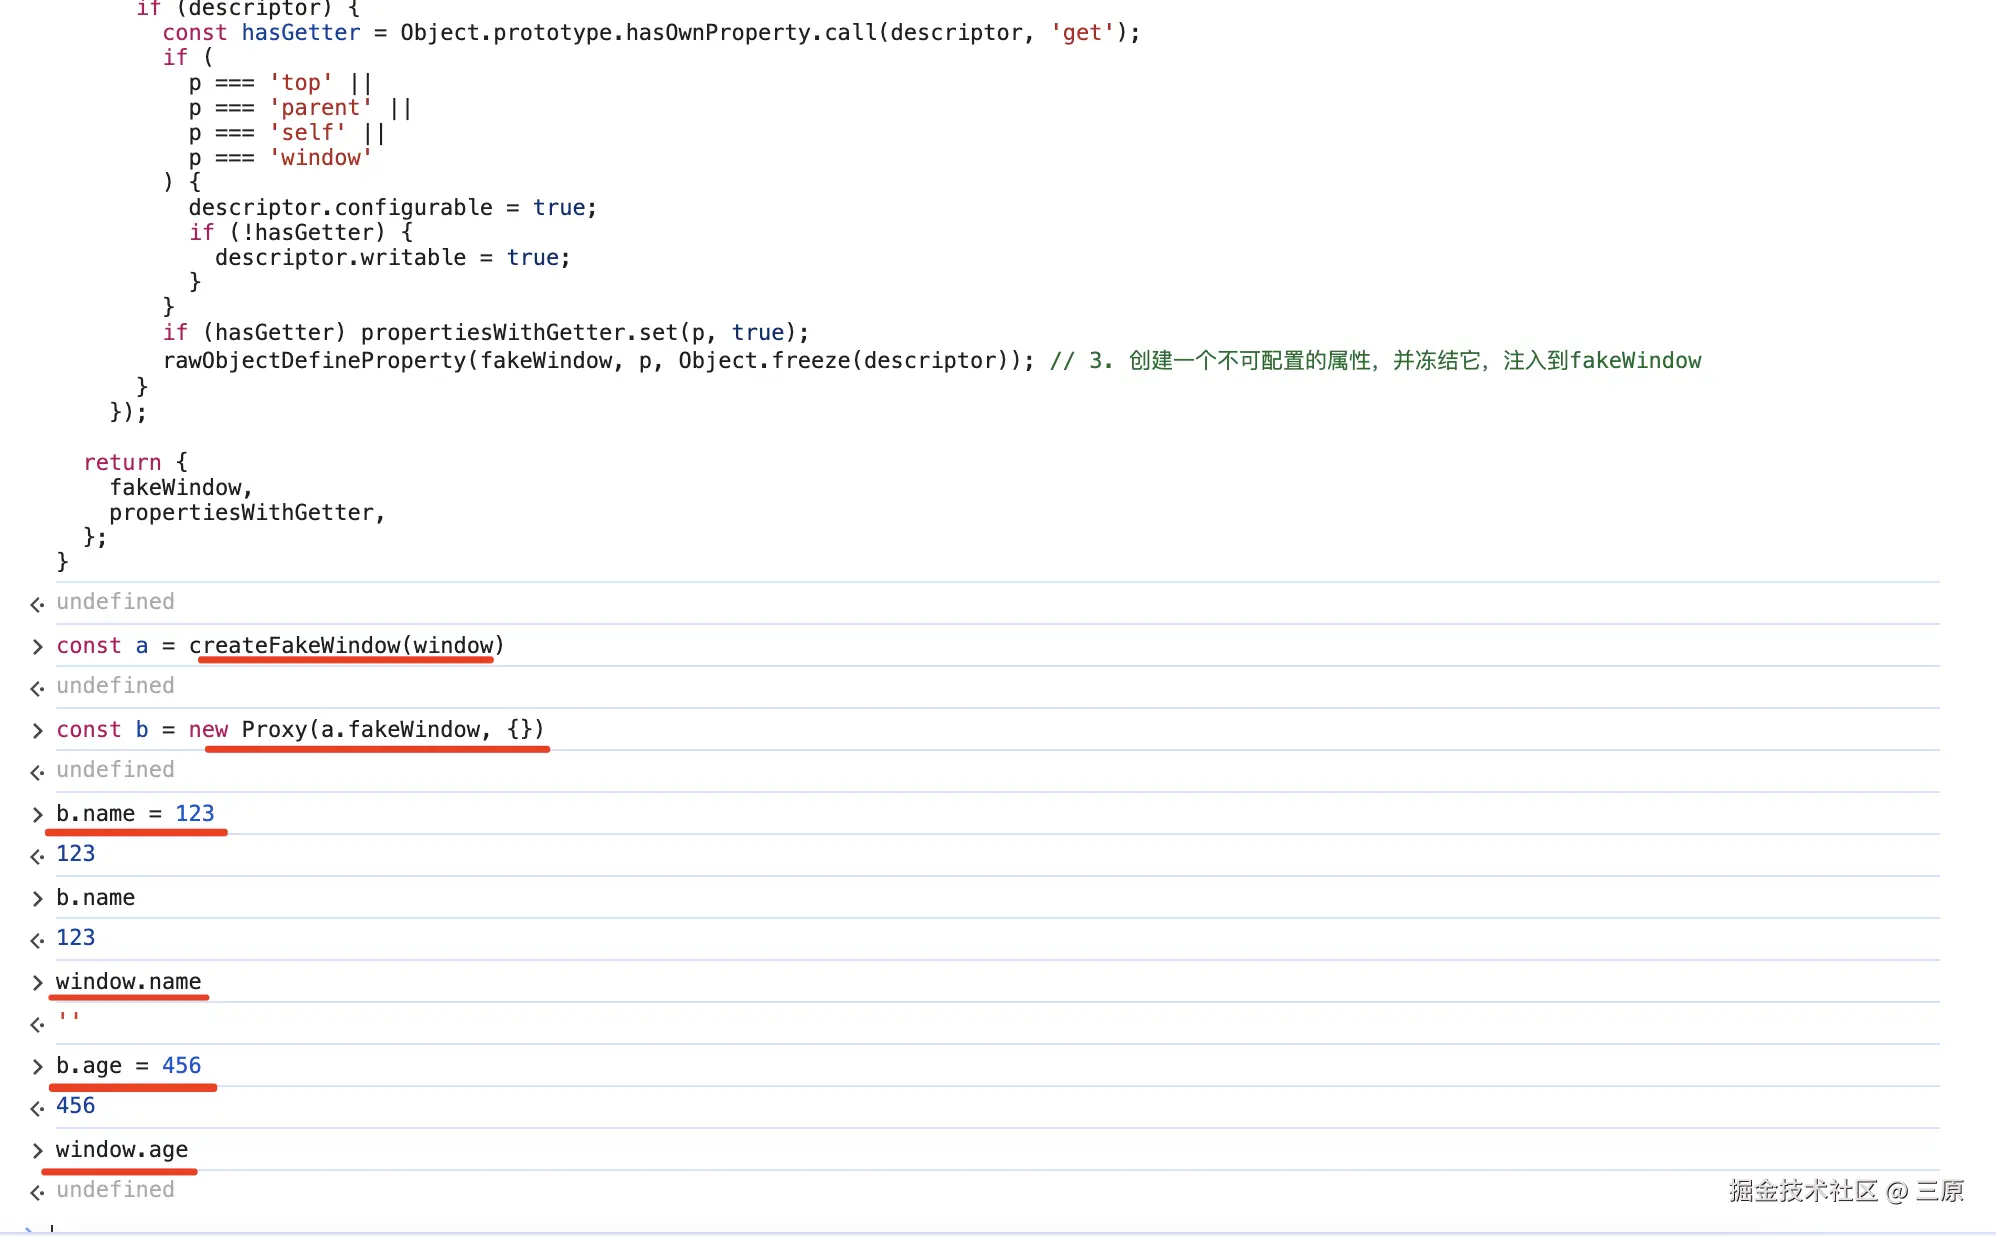The width and height of the screenshot is (1996, 1236).
Task: Click the 'rawObjectDefineProperty' code line
Action: [598, 361]
